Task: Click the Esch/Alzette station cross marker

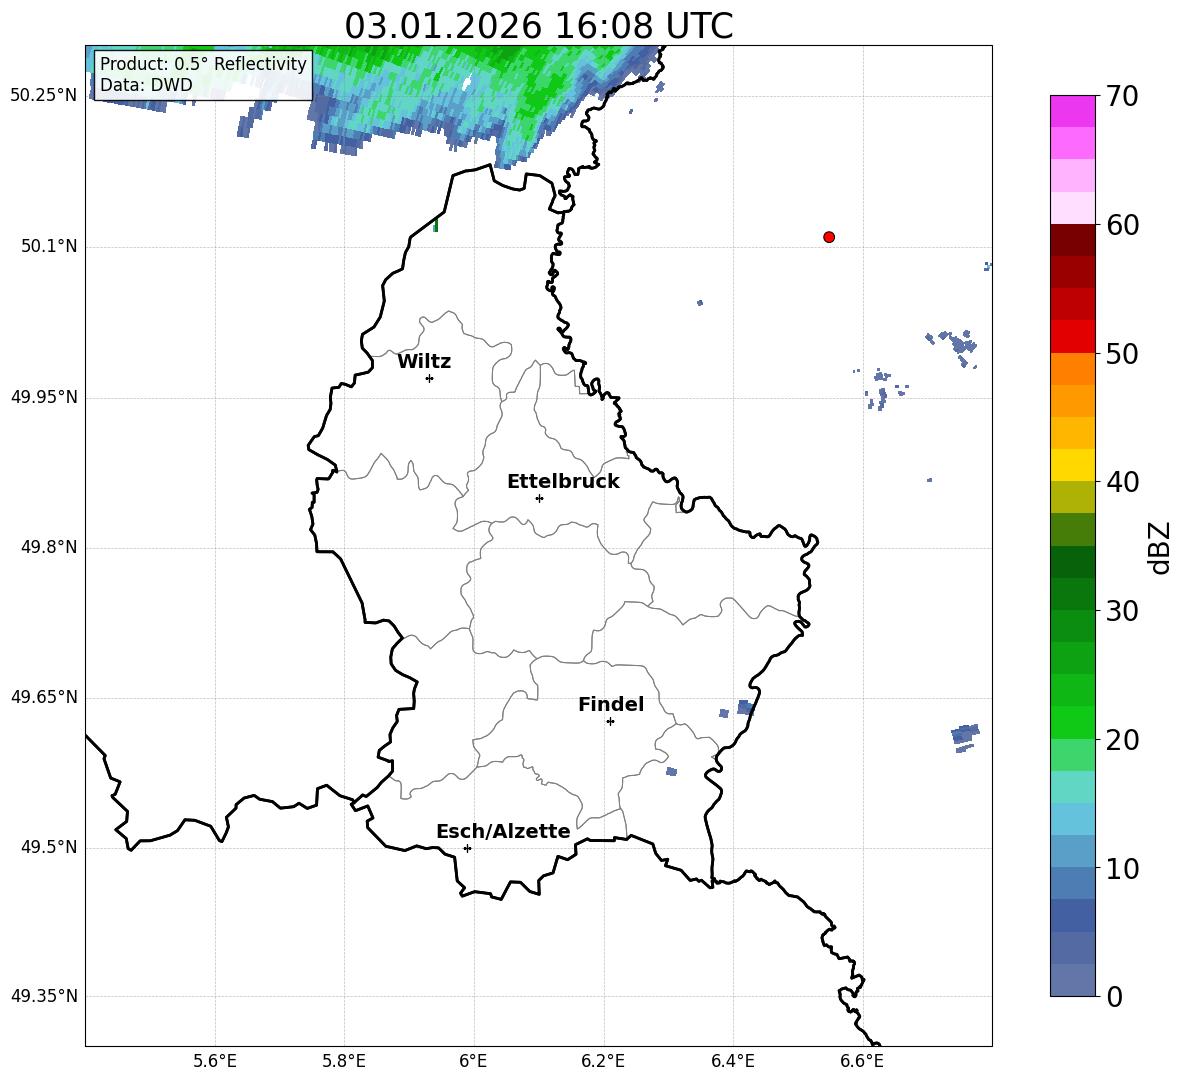Action: [467, 848]
